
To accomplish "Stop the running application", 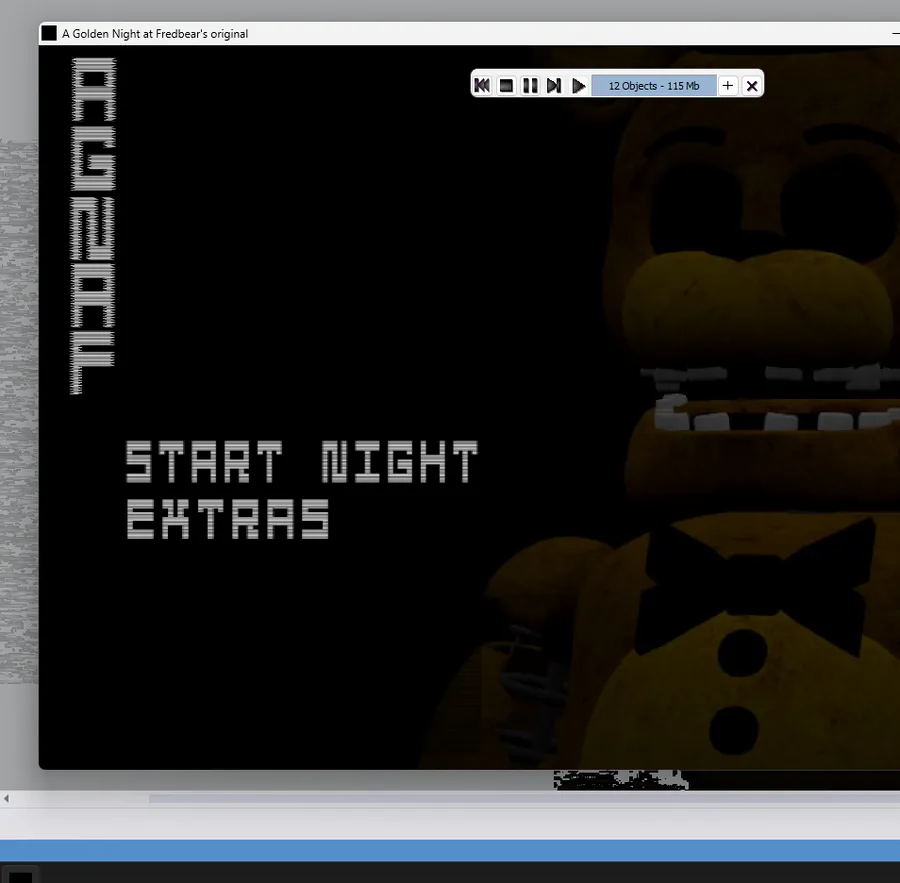I will tap(506, 86).
